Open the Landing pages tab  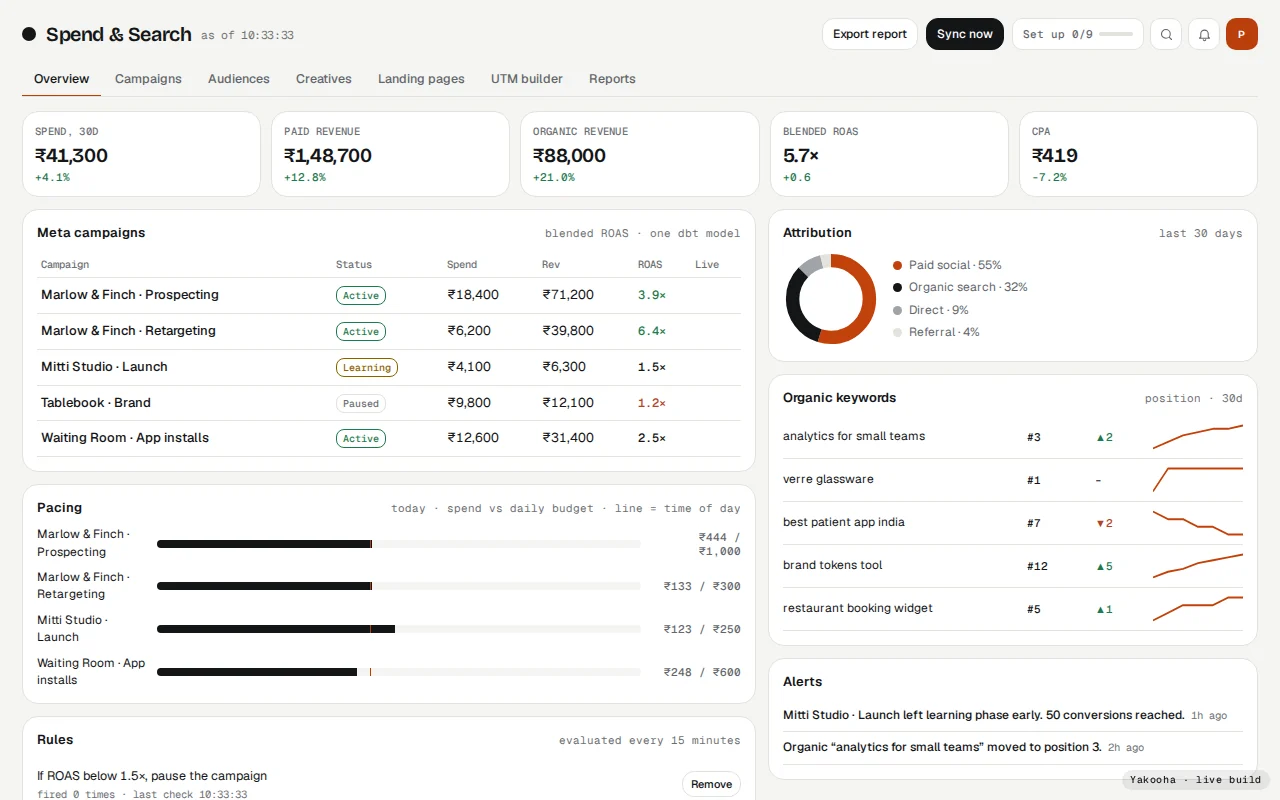pyautogui.click(x=421, y=79)
